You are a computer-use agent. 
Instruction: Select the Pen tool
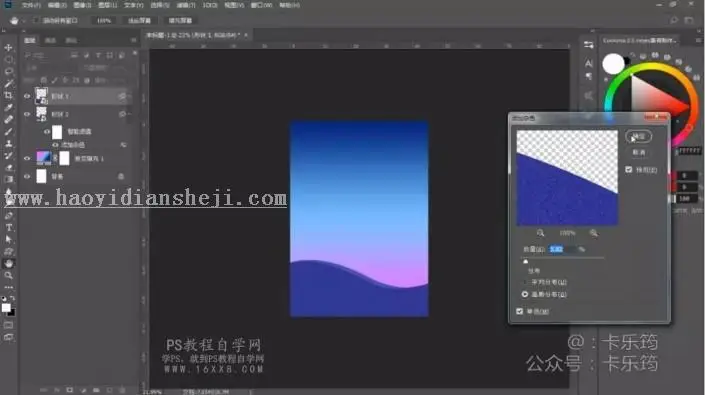pos(8,216)
